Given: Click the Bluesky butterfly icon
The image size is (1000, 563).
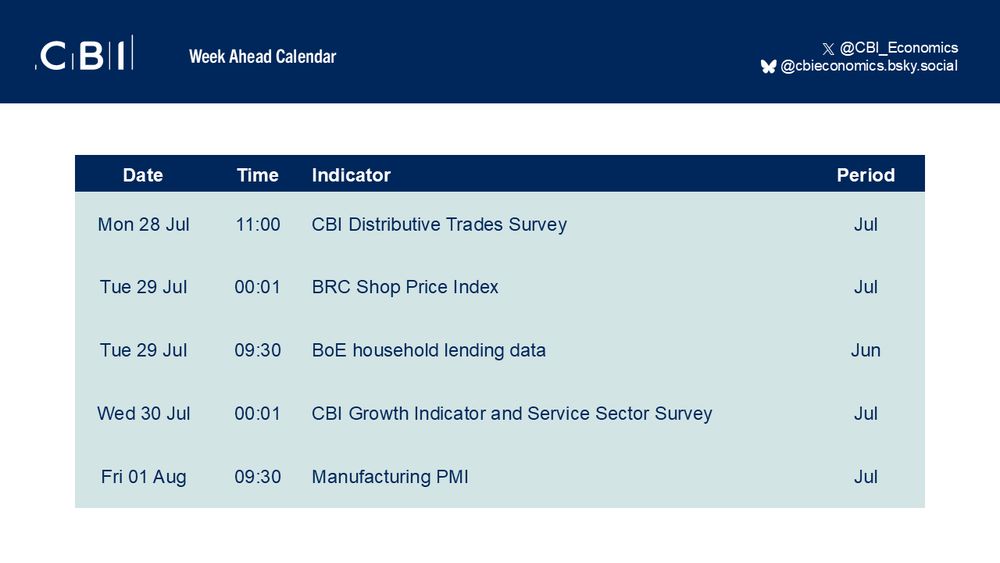Looking at the screenshot, I should point(768,66).
